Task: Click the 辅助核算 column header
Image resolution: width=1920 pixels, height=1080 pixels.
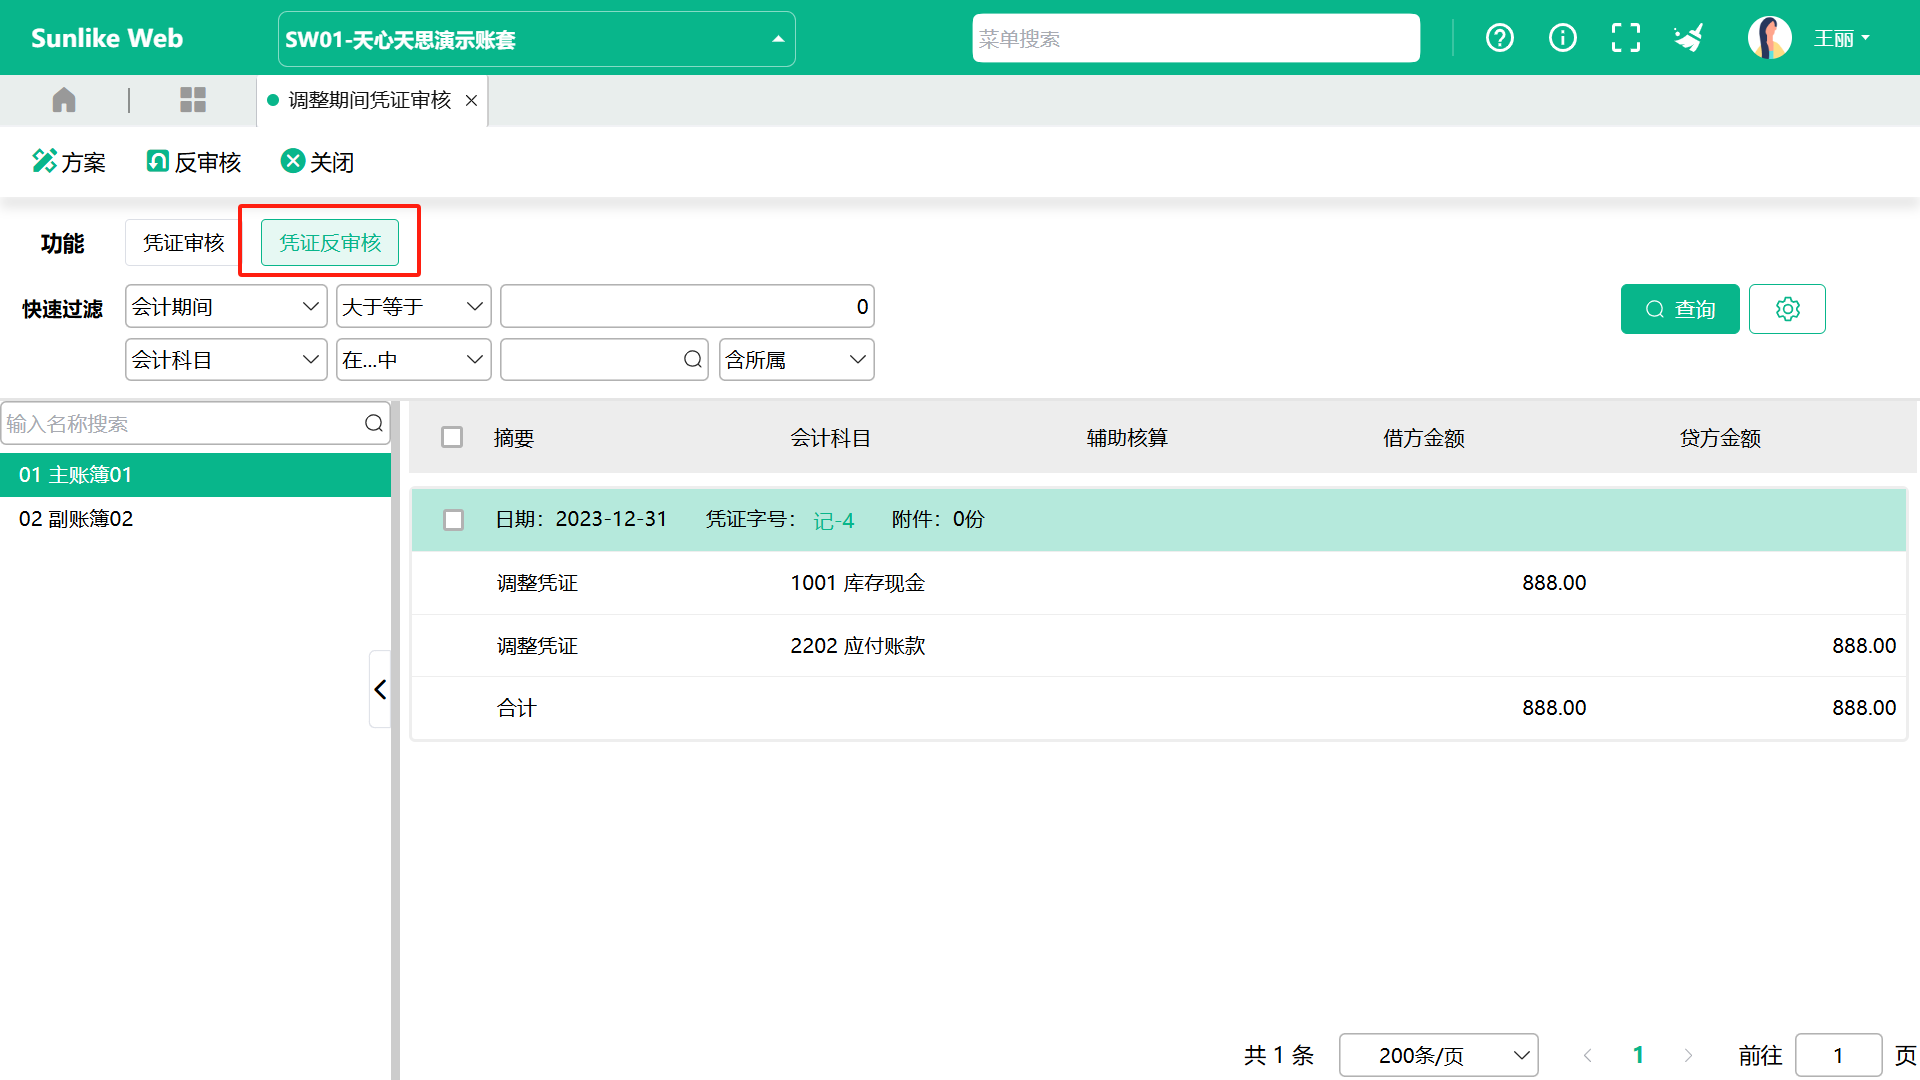Action: (x=1127, y=438)
